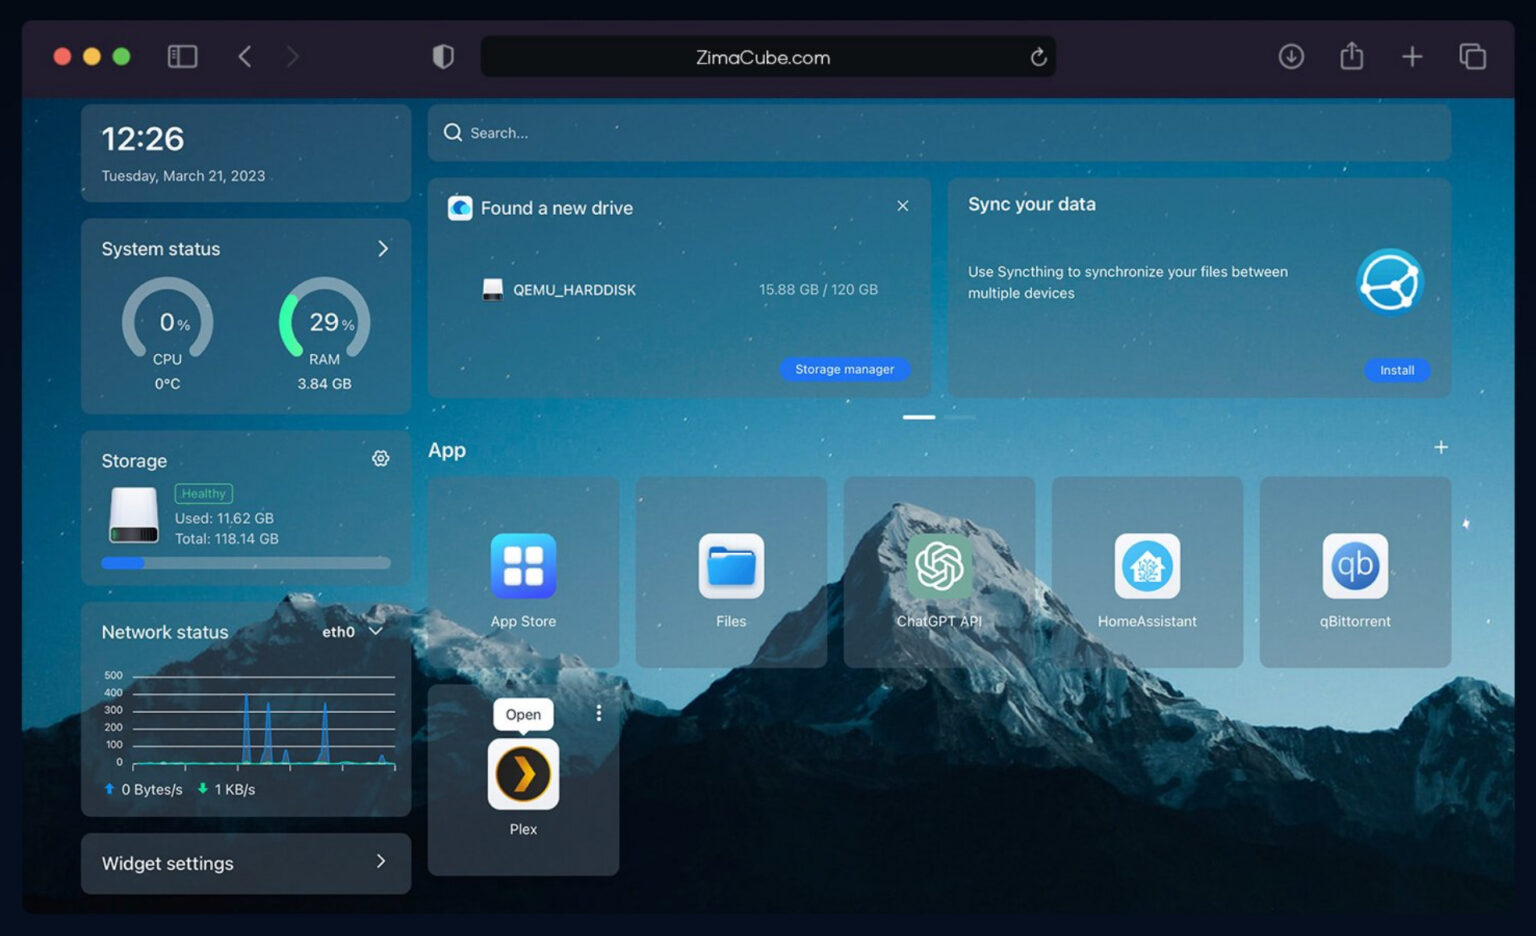Toggle the browser sidebar panel
1536x936 pixels.
[182, 56]
